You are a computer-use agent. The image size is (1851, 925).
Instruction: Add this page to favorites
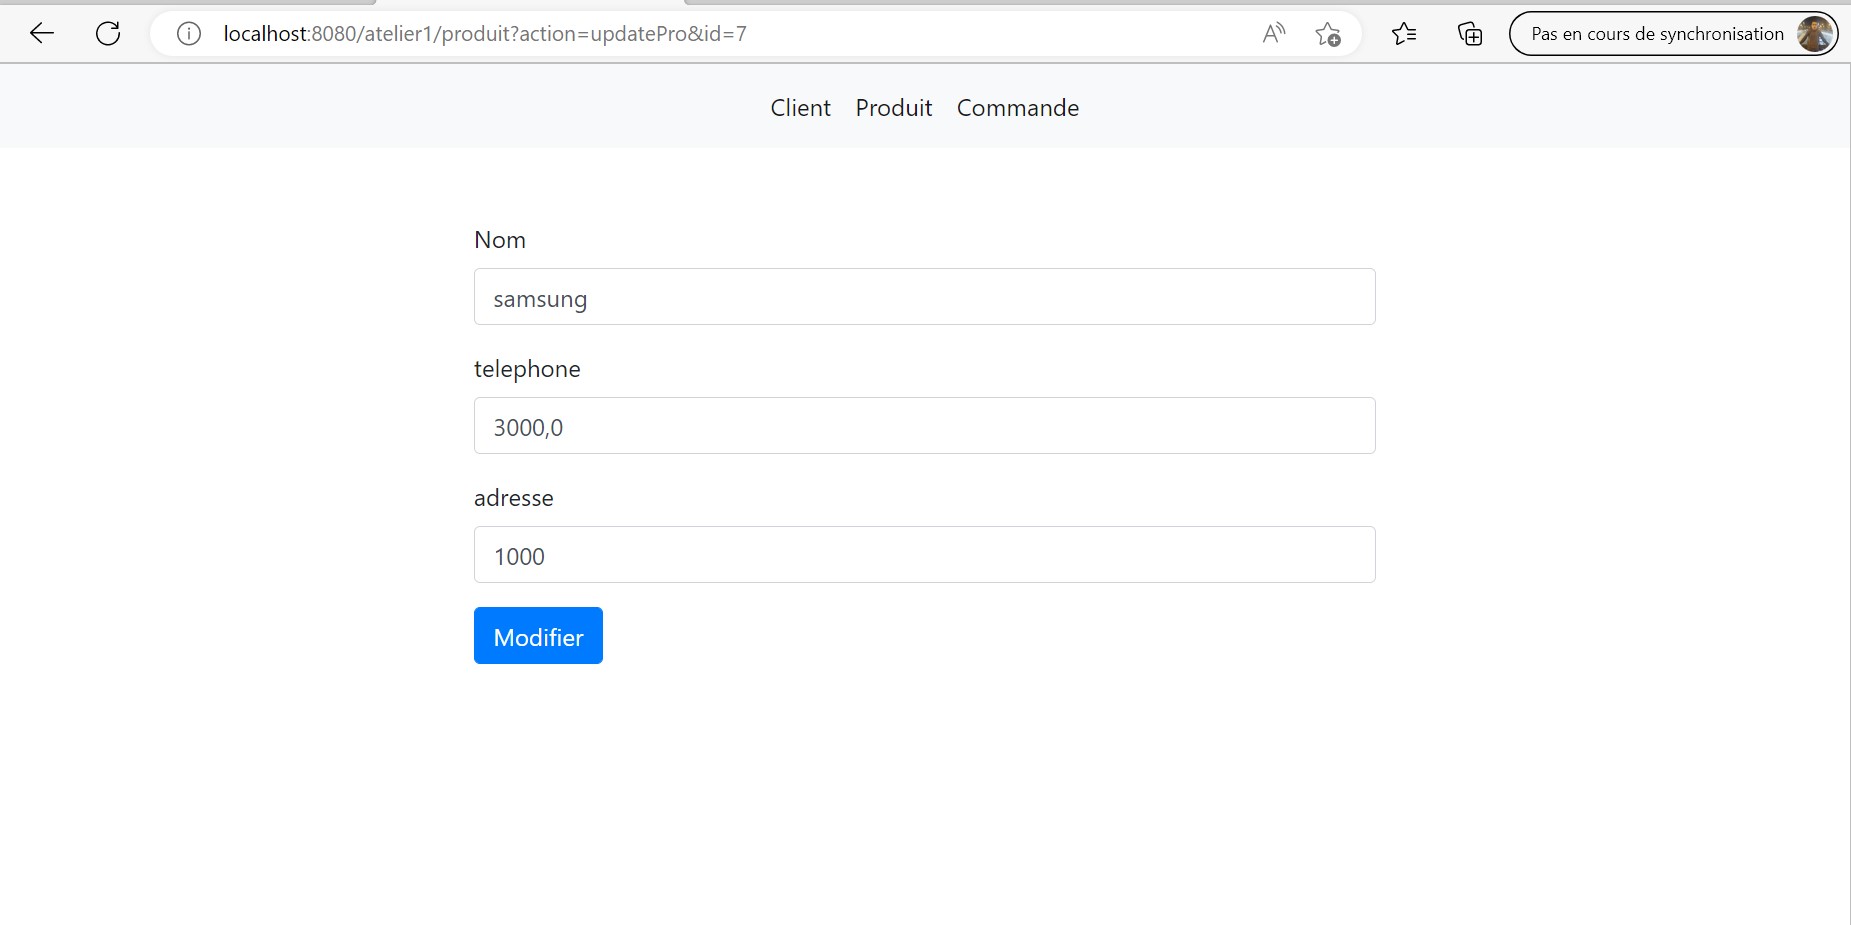(x=1330, y=33)
